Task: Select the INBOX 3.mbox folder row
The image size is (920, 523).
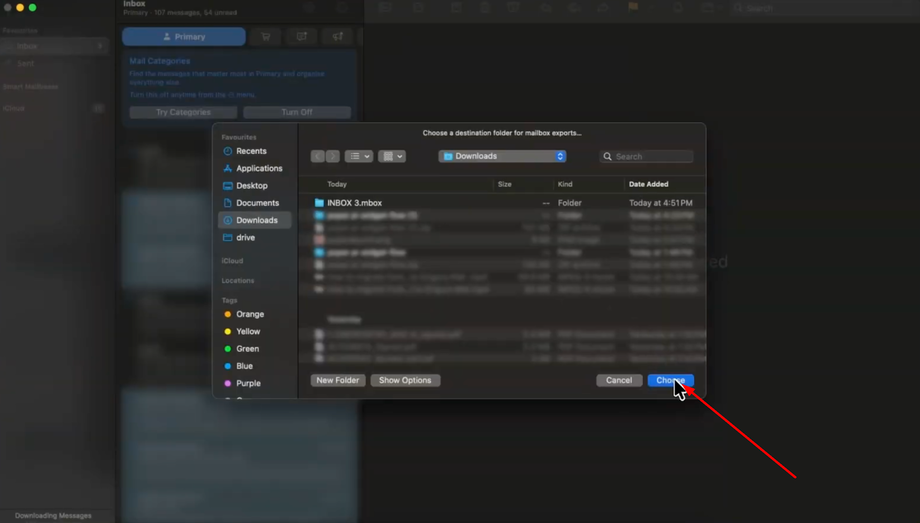Action: tap(502, 203)
